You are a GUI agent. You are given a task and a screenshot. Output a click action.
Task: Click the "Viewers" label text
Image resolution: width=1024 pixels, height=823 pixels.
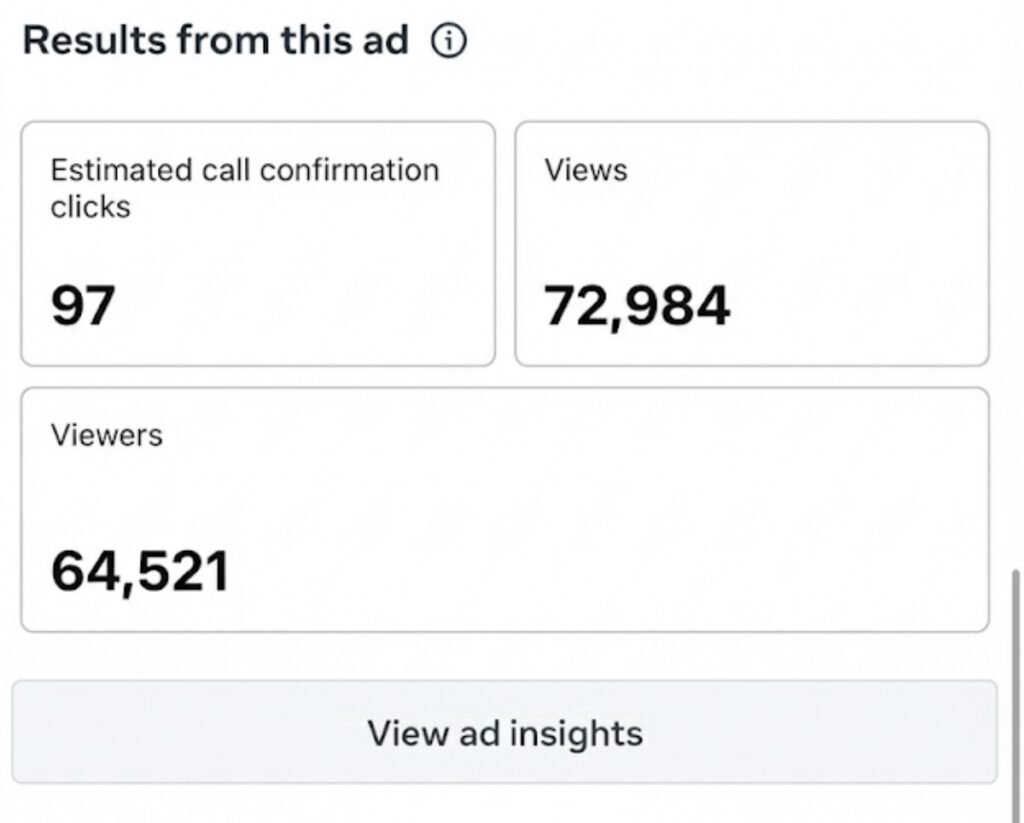[107, 435]
